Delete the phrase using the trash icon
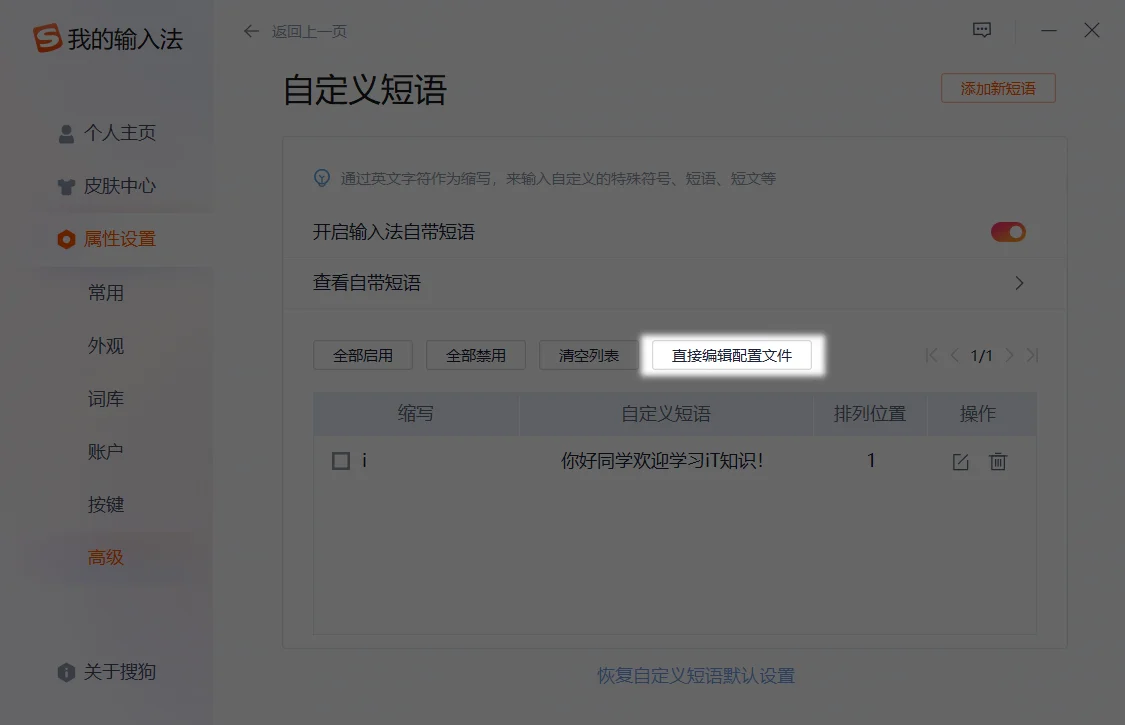 click(997, 462)
